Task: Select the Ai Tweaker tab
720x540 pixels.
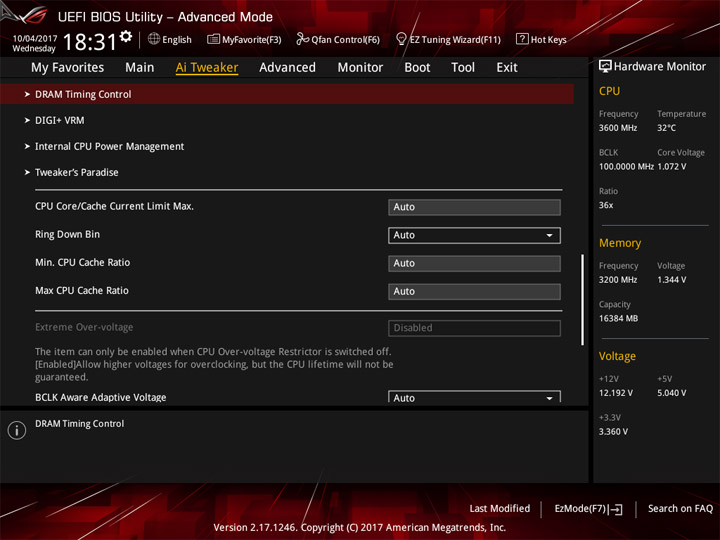Action: tap(207, 68)
